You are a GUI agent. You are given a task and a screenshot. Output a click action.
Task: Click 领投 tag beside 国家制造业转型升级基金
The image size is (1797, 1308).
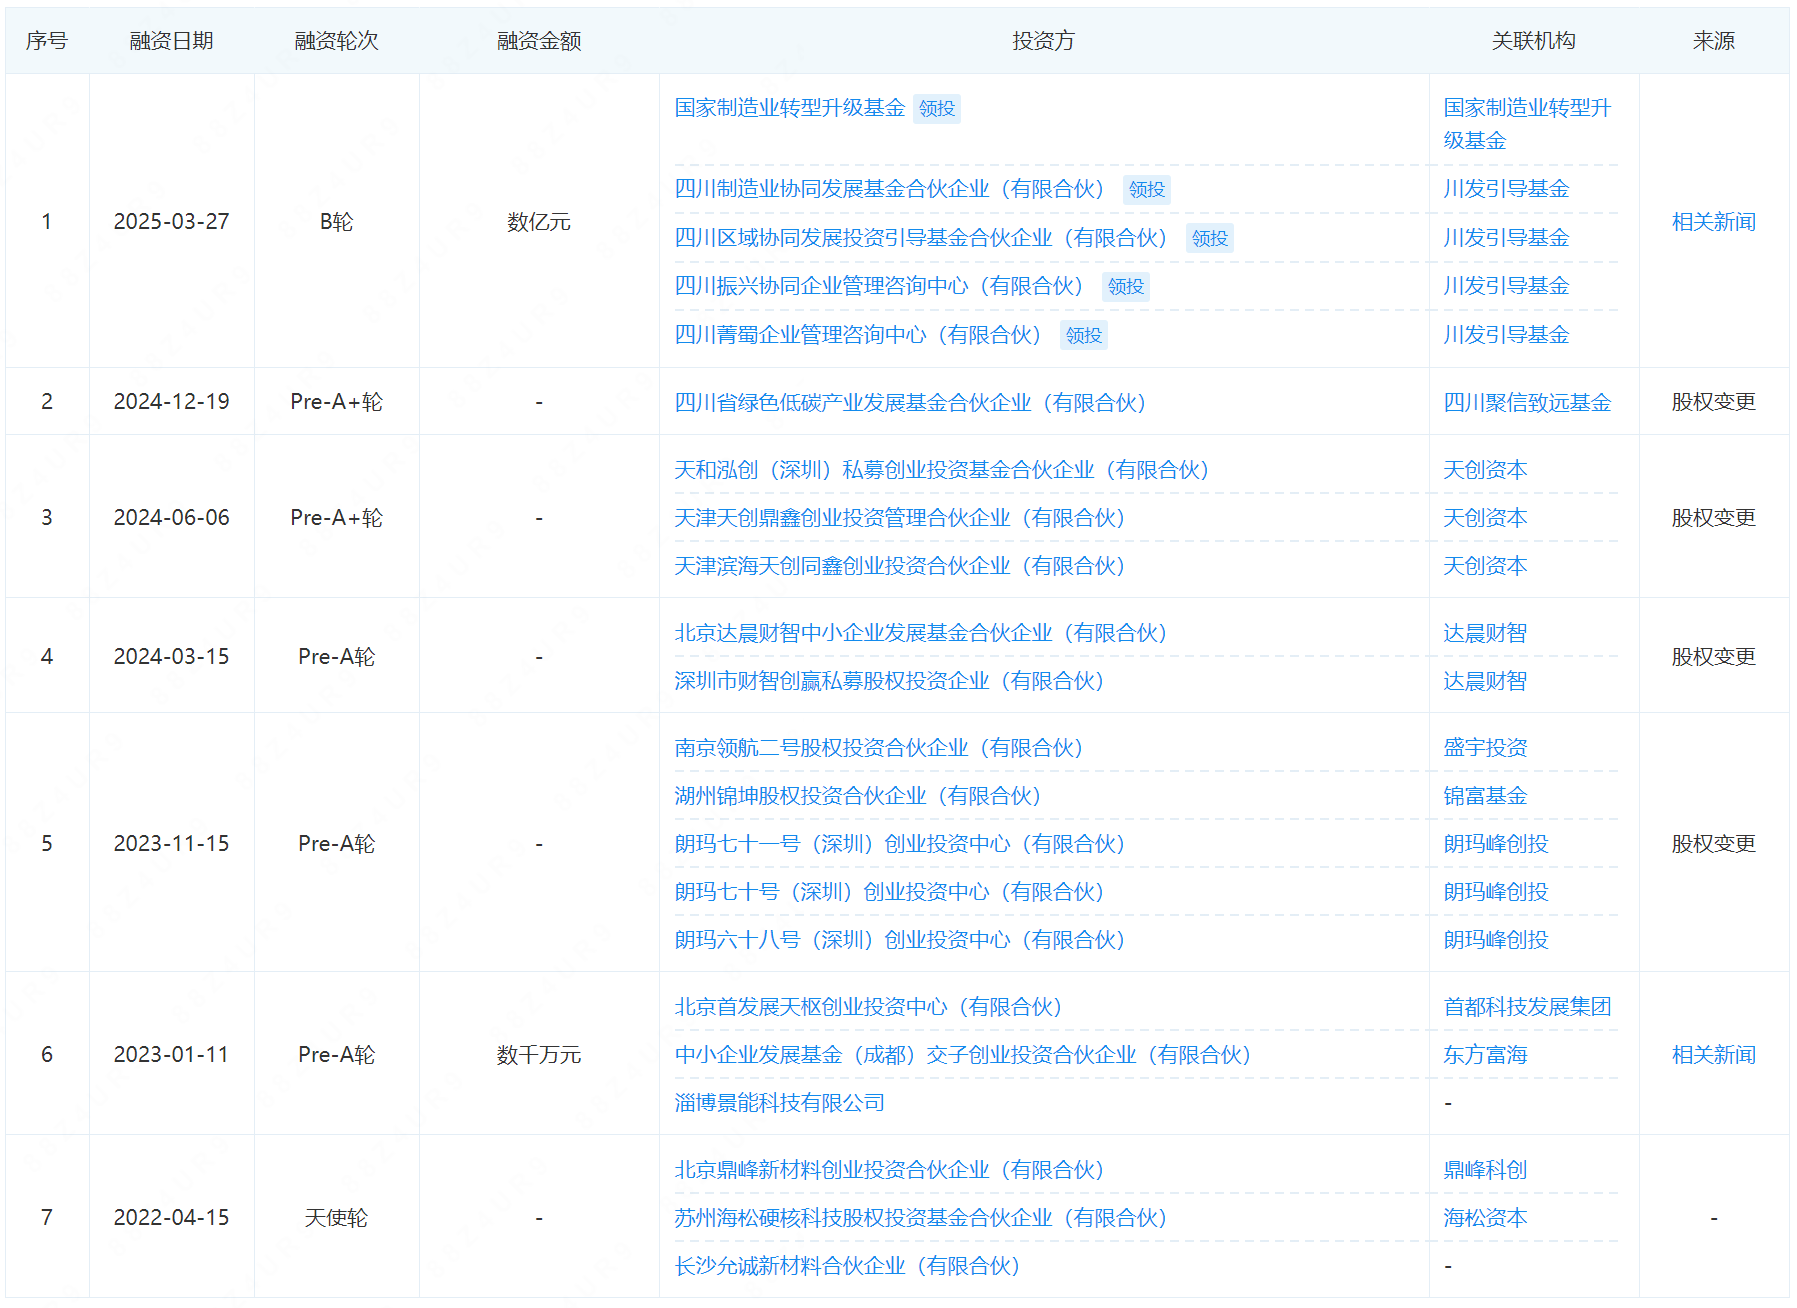pyautogui.click(x=937, y=109)
